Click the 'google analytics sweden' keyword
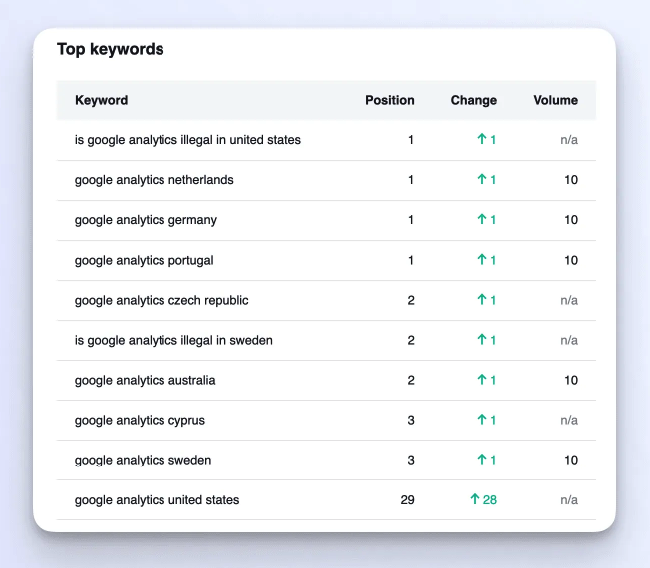The image size is (650, 568). tap(143, 460)
